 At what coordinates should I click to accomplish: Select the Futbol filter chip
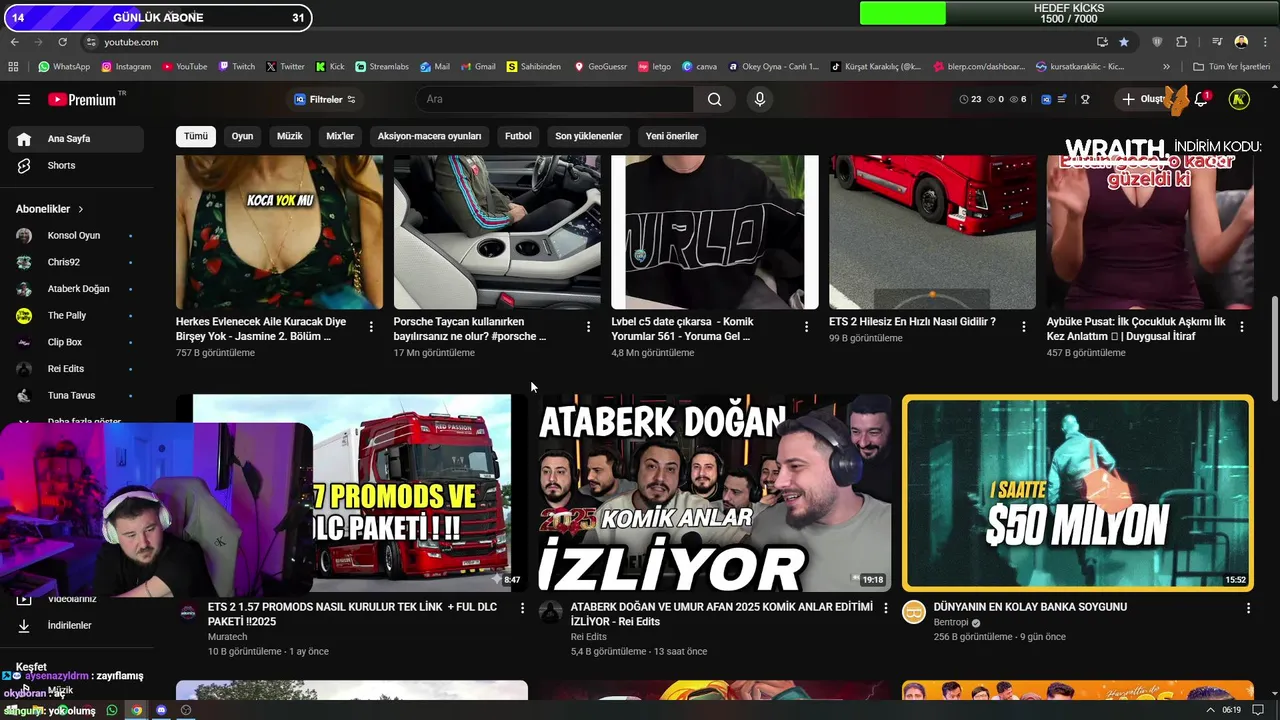point(518,136)
